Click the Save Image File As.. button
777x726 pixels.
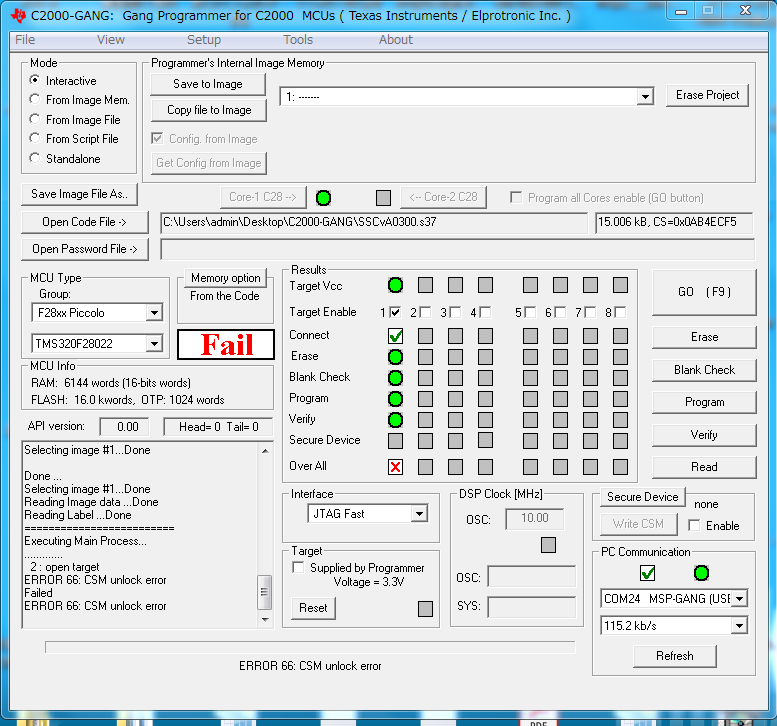[79, 194]
